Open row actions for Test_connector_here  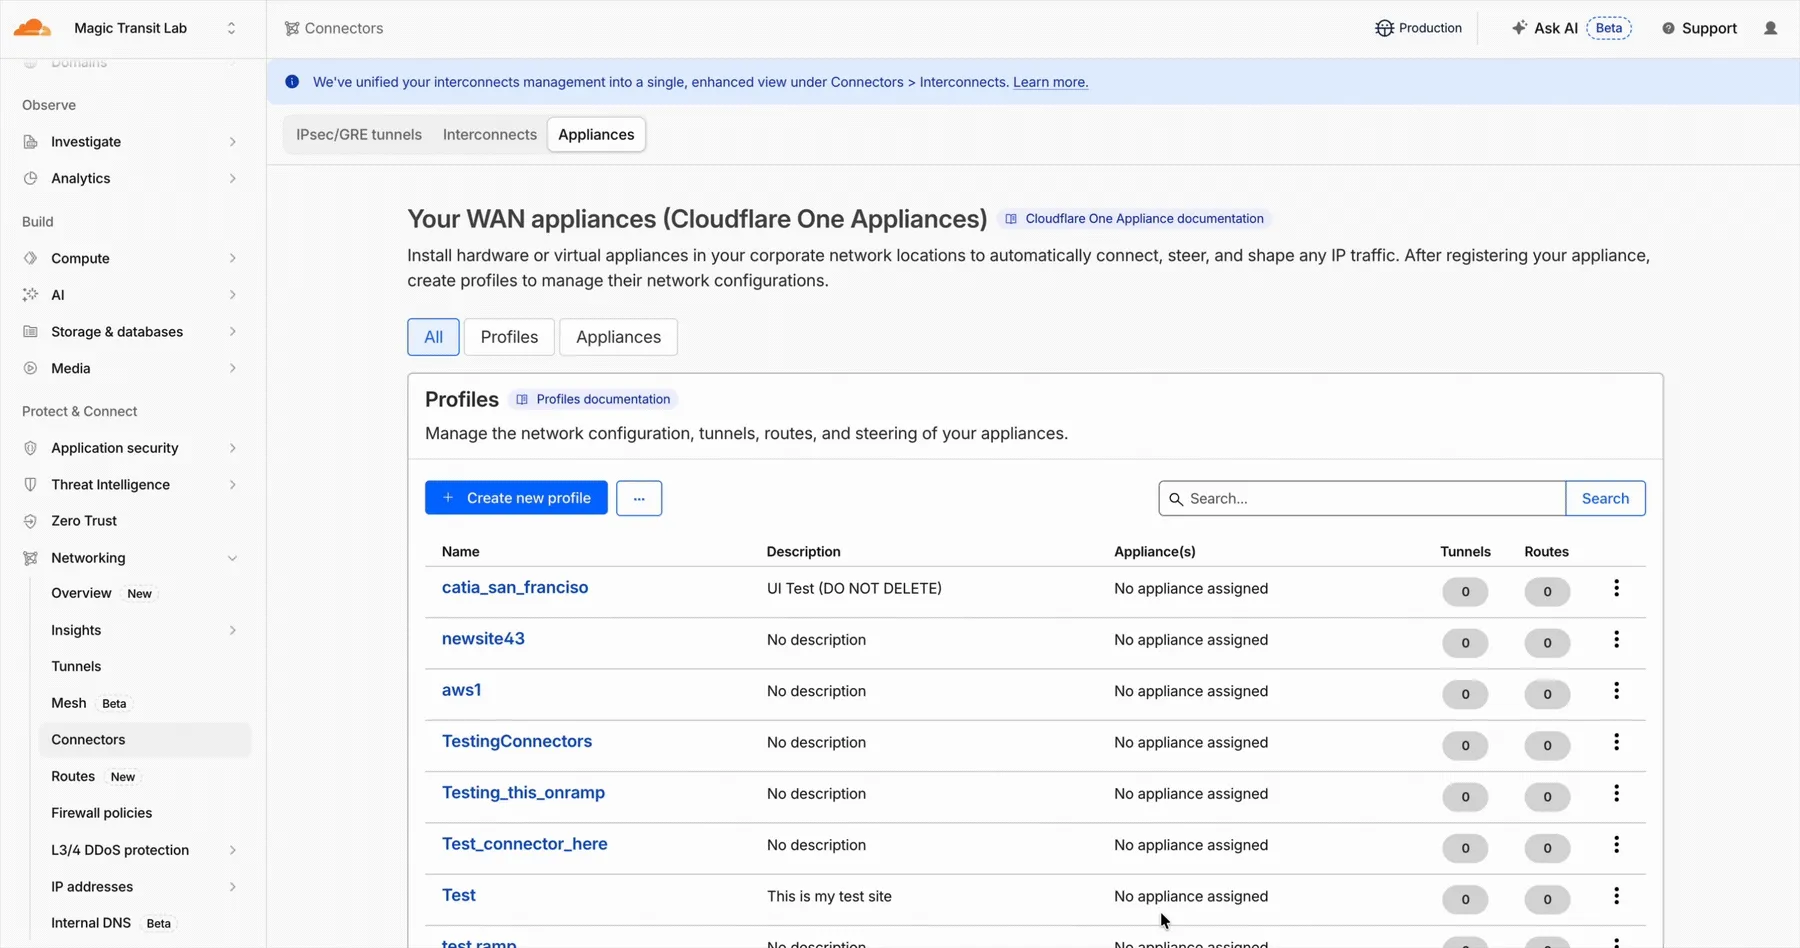coord(1616,845)
